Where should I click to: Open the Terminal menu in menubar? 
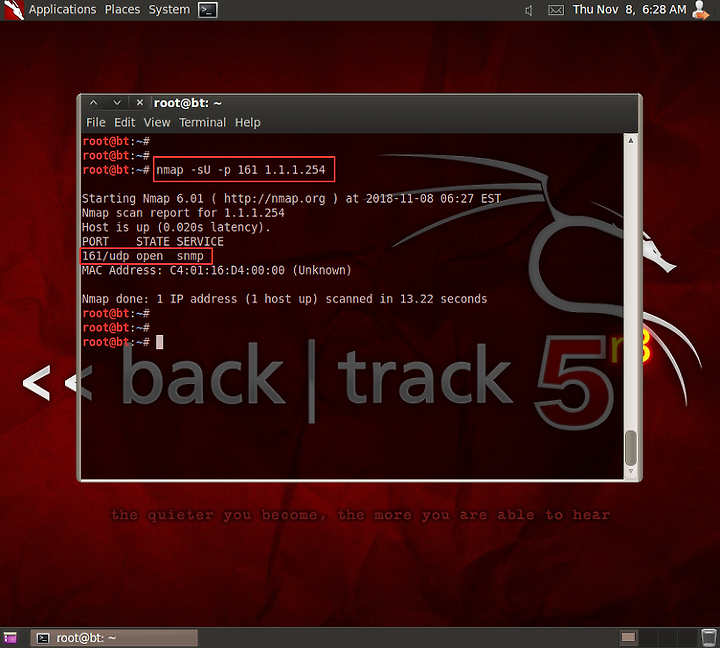[x=202, y=123]
